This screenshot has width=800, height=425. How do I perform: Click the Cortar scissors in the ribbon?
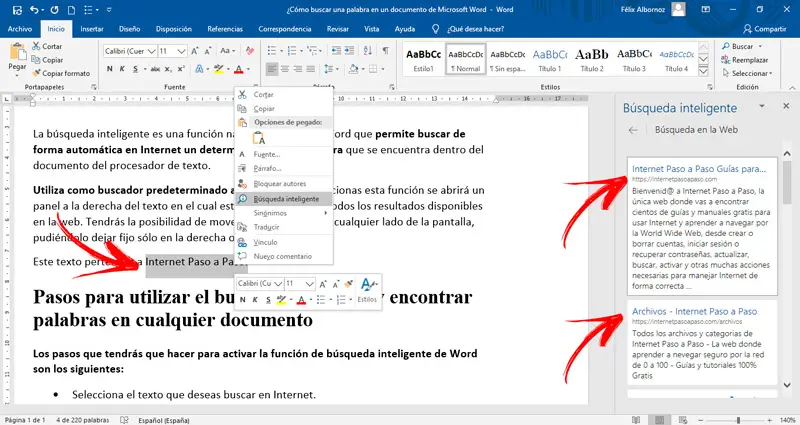coord(36,46)
